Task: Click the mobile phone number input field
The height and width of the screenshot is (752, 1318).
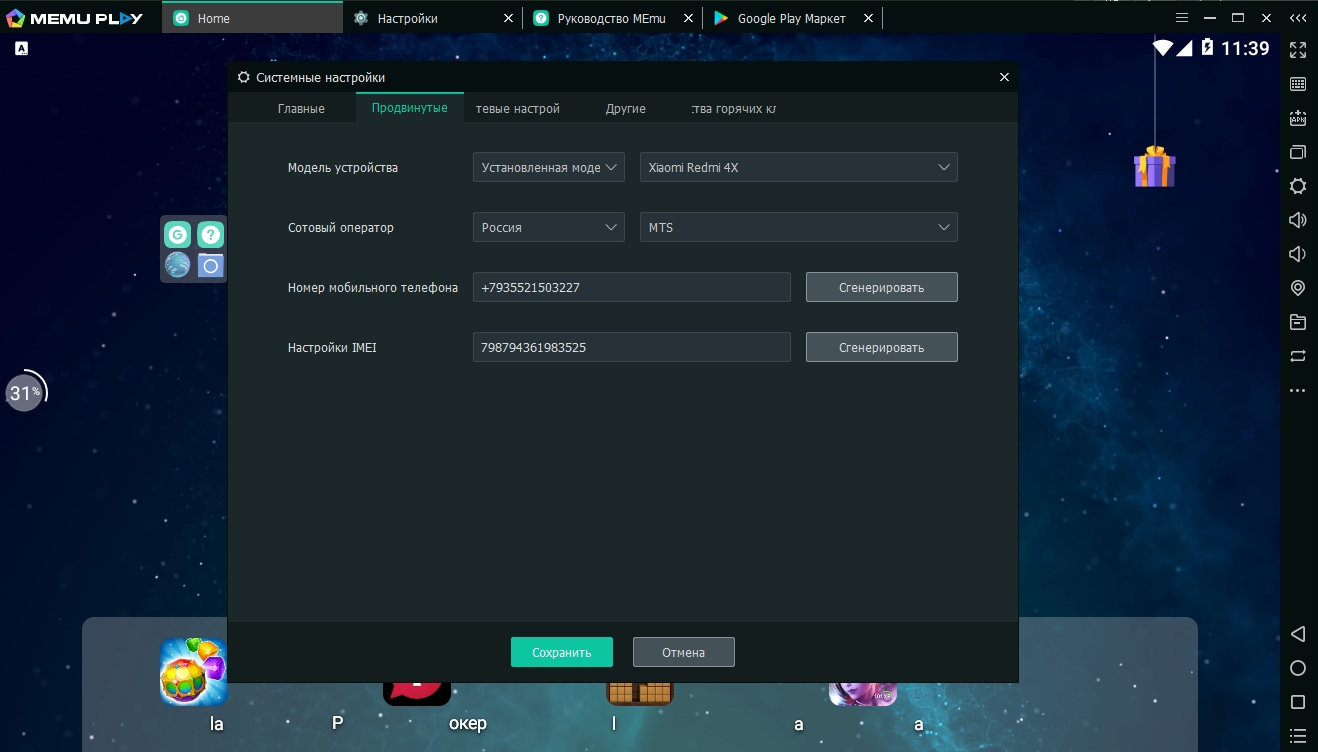Action: [631, 287]
